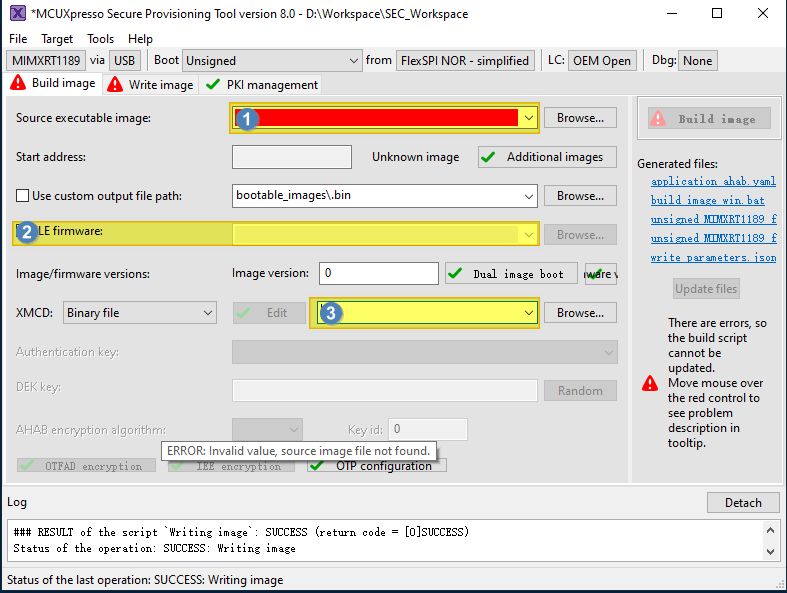Screen dimensions: 787x593
Task: Enable Use custom output file path checkbox
Action: coord(23,196)
